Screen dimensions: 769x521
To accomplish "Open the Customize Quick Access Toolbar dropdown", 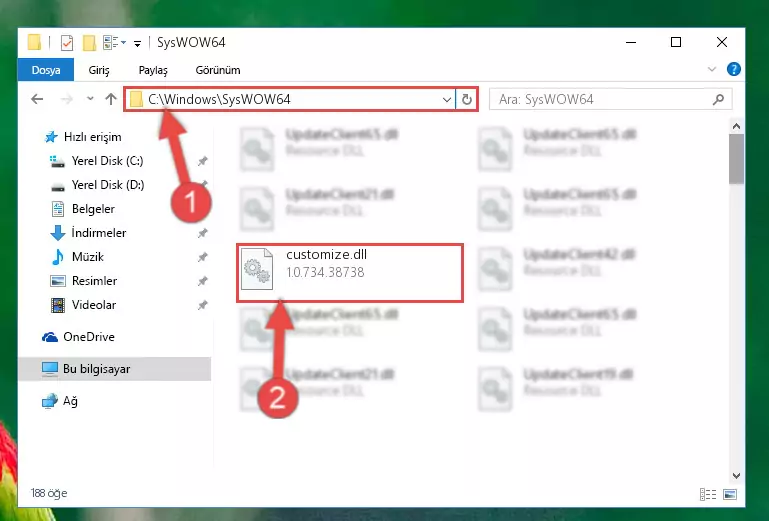I will (x=138, y=44).
